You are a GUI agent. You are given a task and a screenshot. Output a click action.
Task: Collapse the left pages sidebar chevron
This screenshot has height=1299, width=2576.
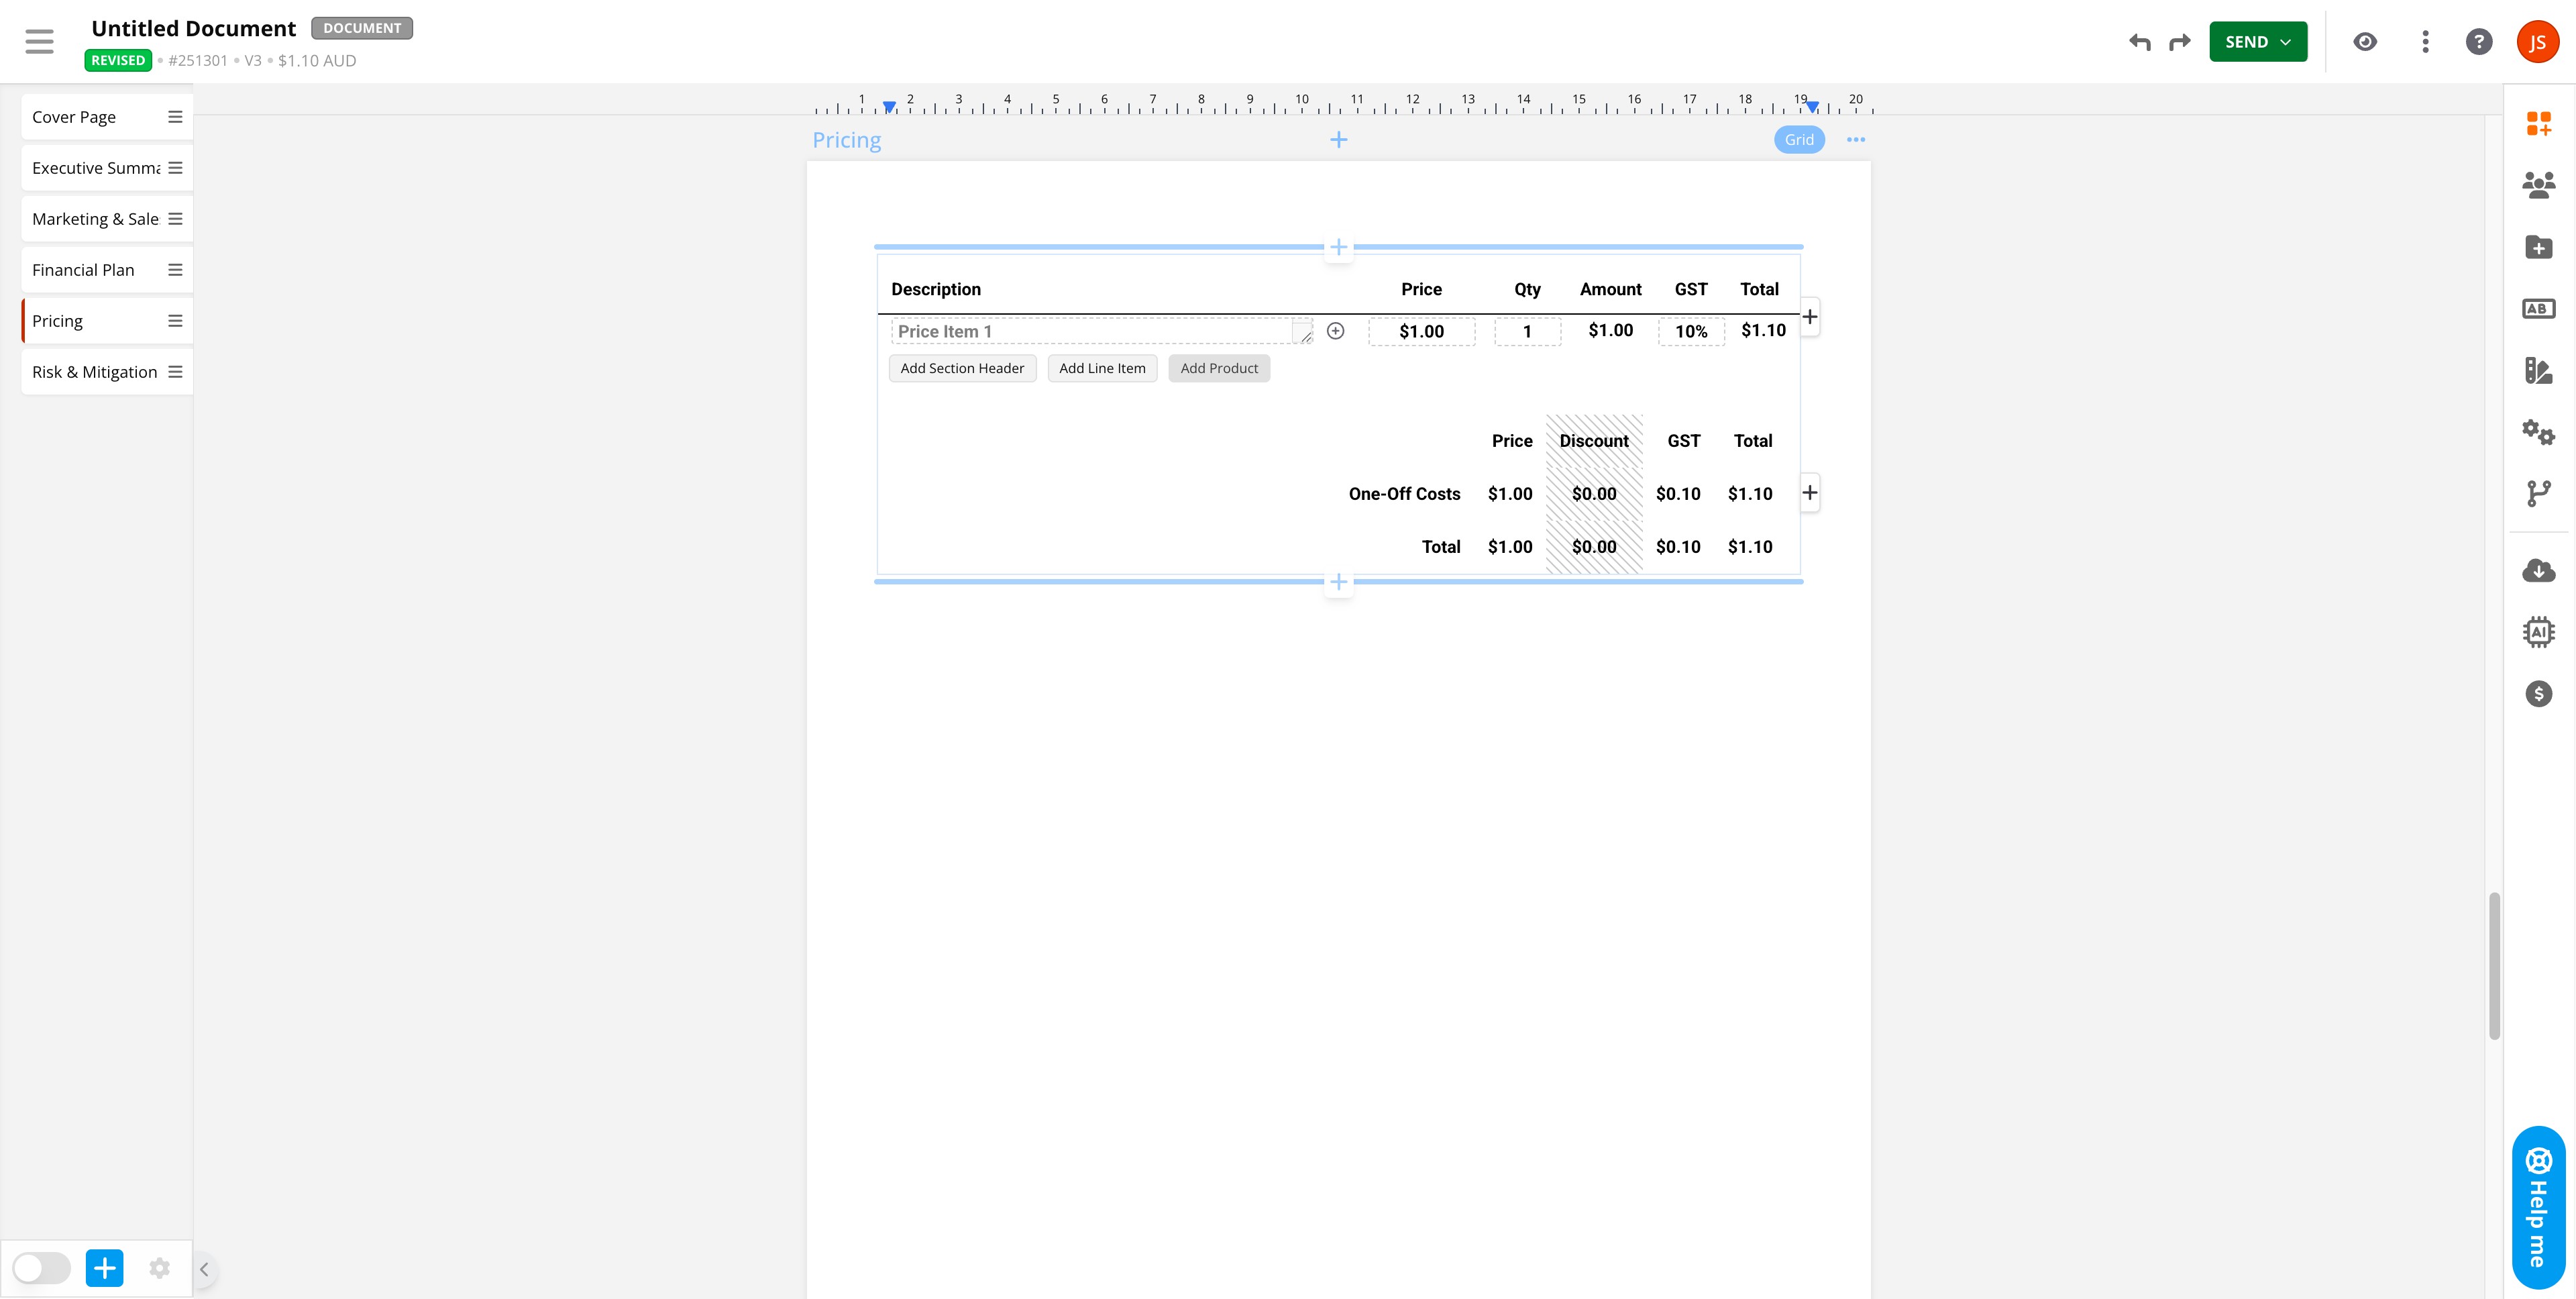[x=204, y=1269]
